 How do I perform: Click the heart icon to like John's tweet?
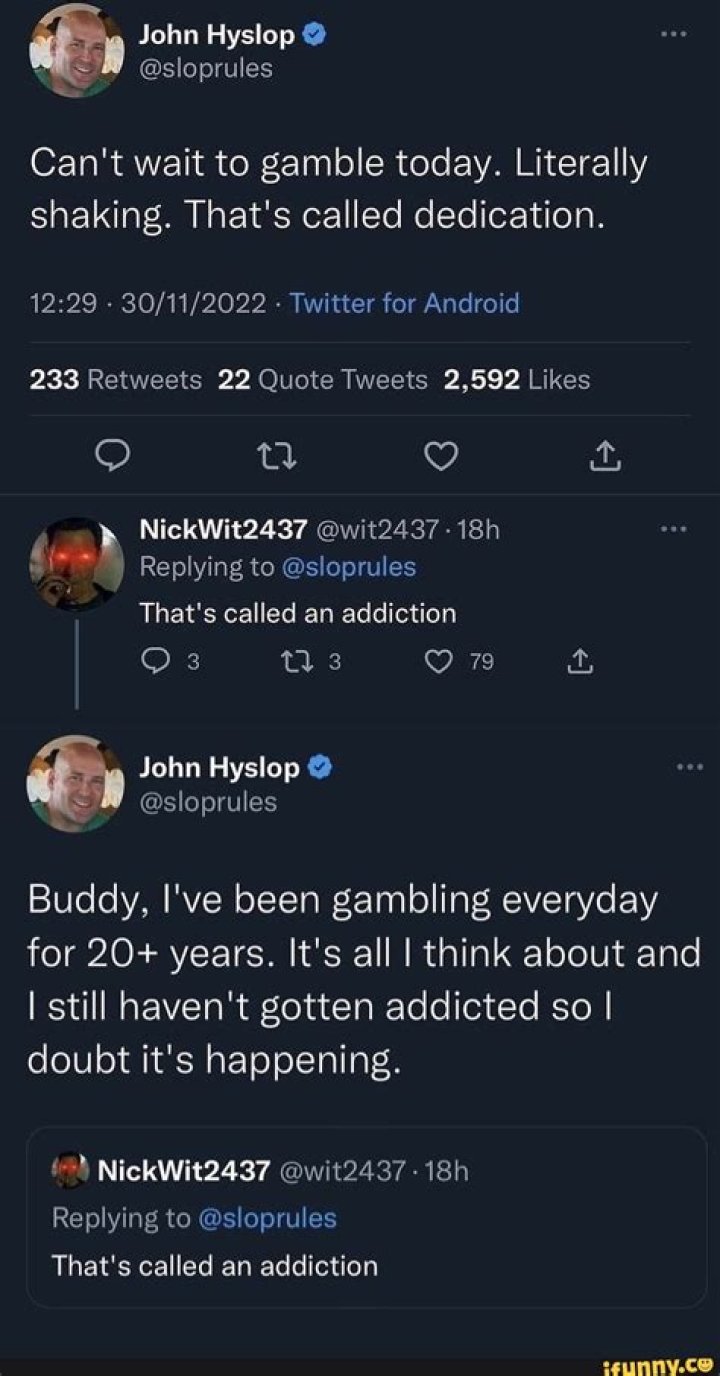[x=441, y=457]
